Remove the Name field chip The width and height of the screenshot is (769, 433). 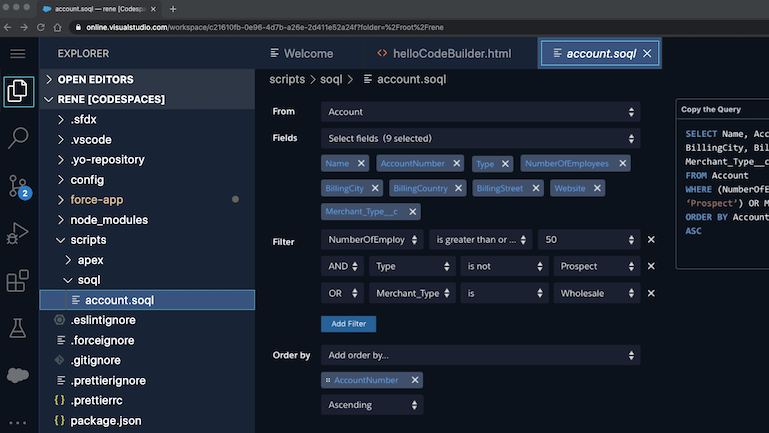[361, 163]
